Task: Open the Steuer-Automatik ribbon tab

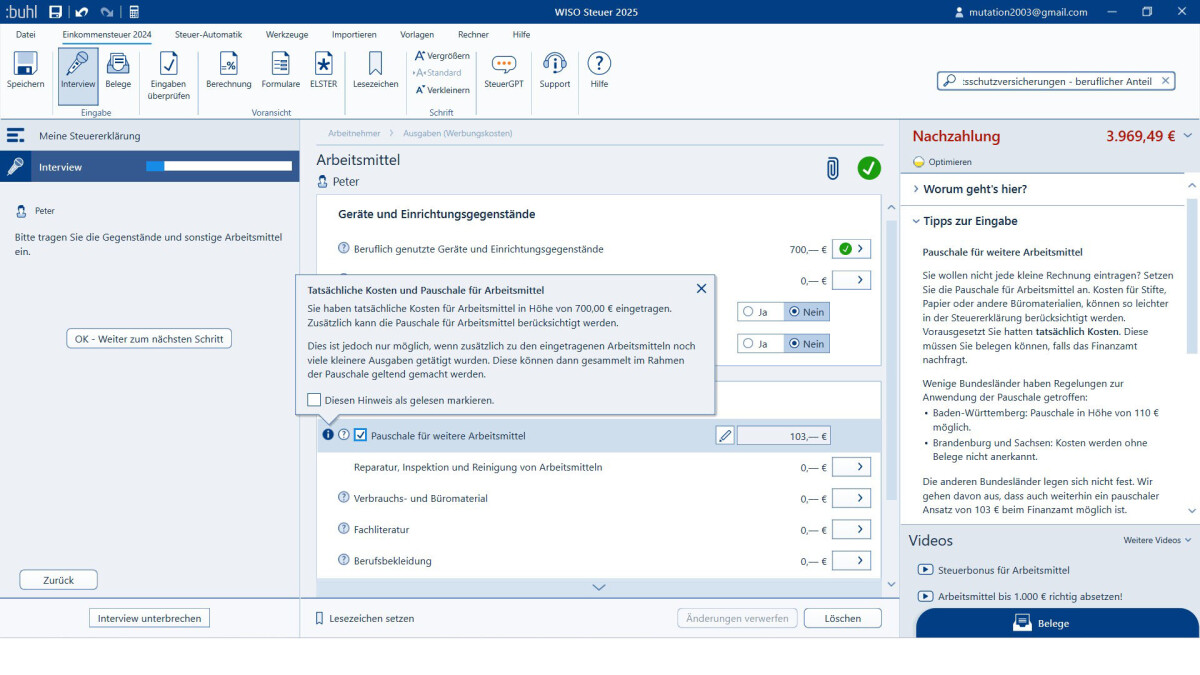Action: (x=208, y=35)
